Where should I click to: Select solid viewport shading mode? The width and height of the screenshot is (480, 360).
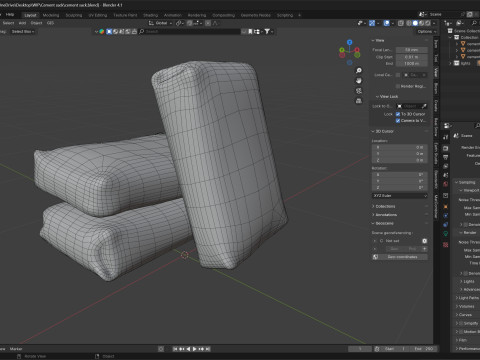tap(415, 23)
